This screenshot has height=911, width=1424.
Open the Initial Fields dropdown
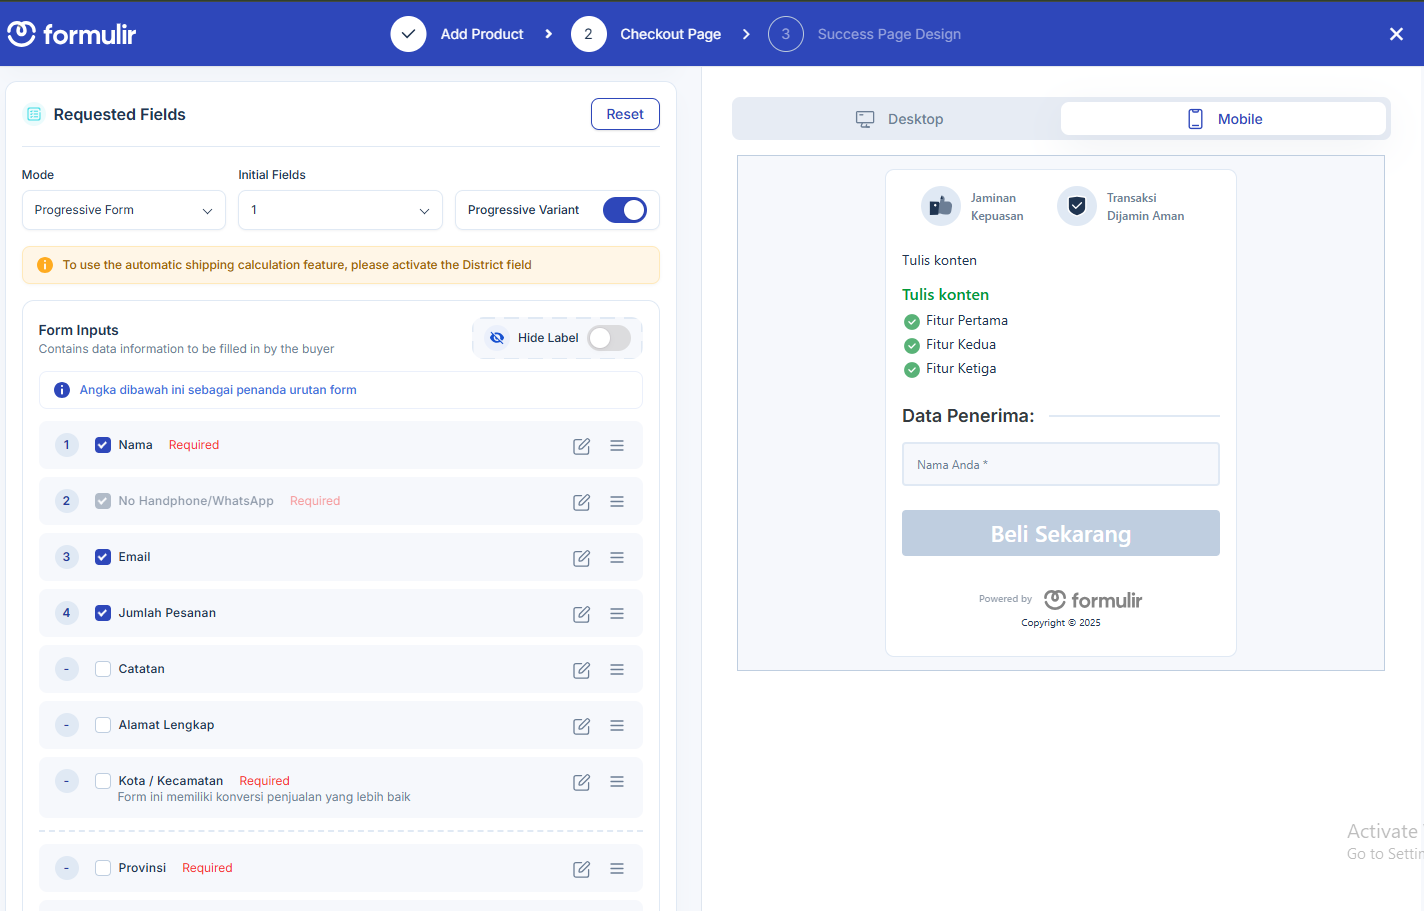point(340,210)
